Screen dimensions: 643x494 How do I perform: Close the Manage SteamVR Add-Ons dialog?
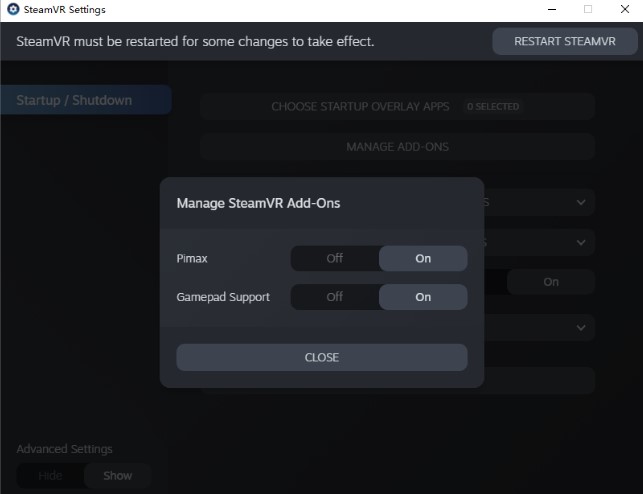(x=322, y=357)
